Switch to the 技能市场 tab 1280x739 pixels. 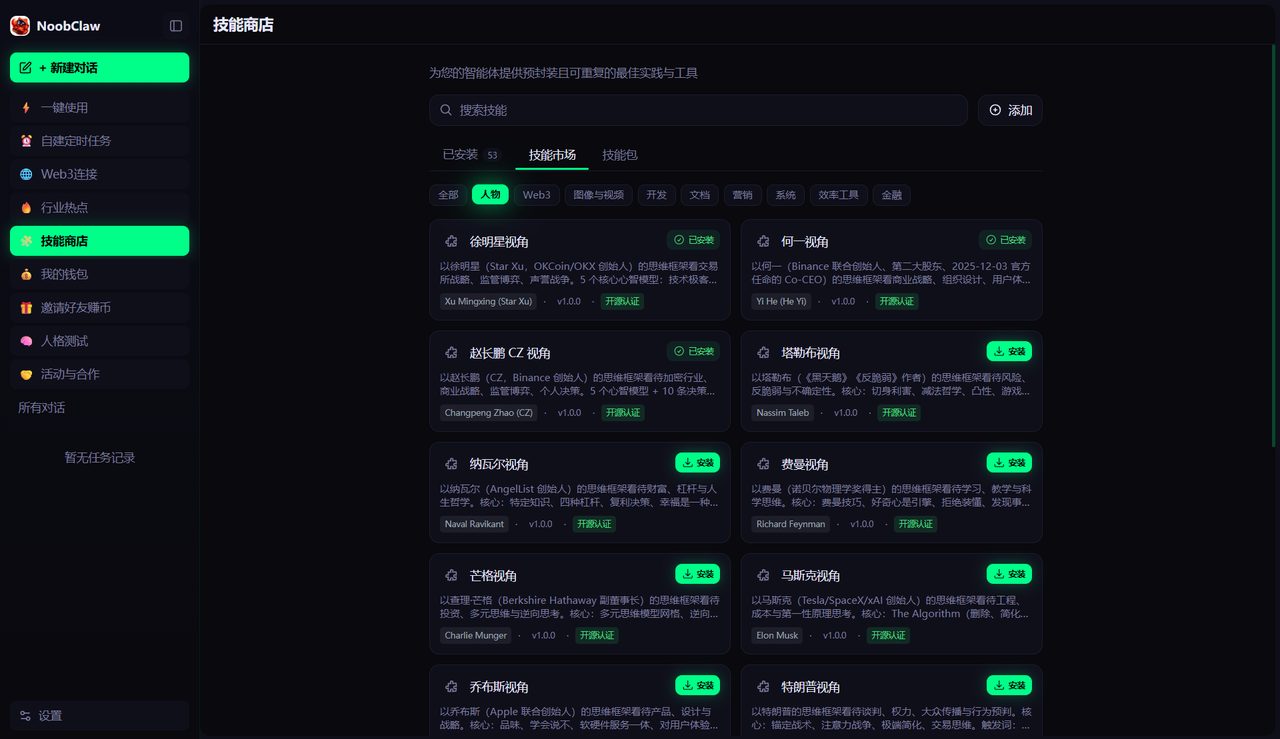[x=552, y=155]
